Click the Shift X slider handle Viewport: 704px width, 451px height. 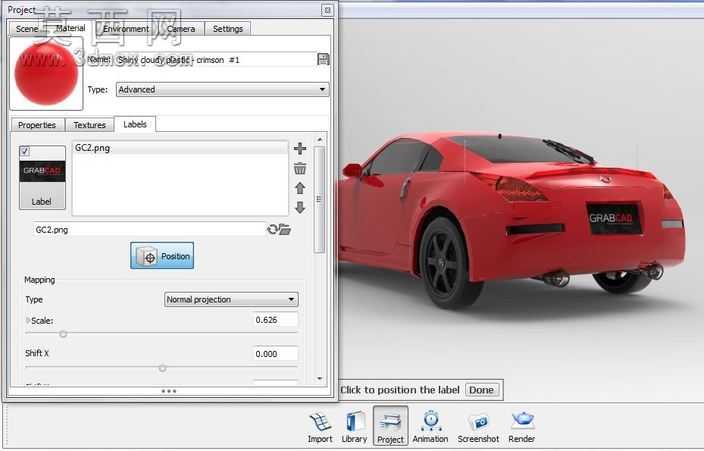point(163,368)
